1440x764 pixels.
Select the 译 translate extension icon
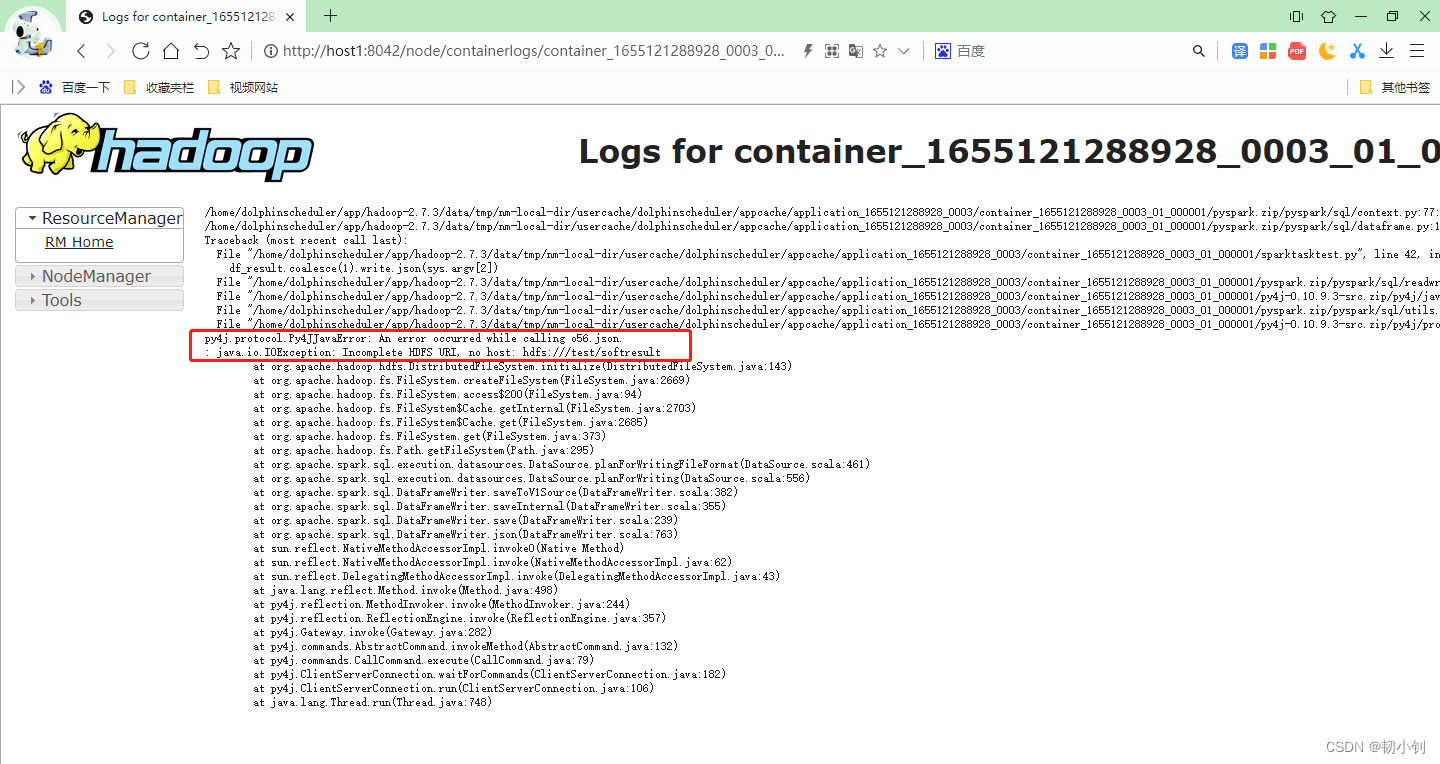coord(1239,50)
